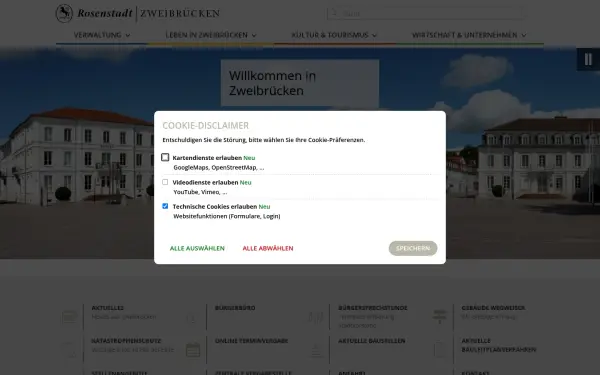The height and width of the screenshot is (375, 600).
Task: Save cookie preferences with Speichern
Action: click(x=413, y=248)
